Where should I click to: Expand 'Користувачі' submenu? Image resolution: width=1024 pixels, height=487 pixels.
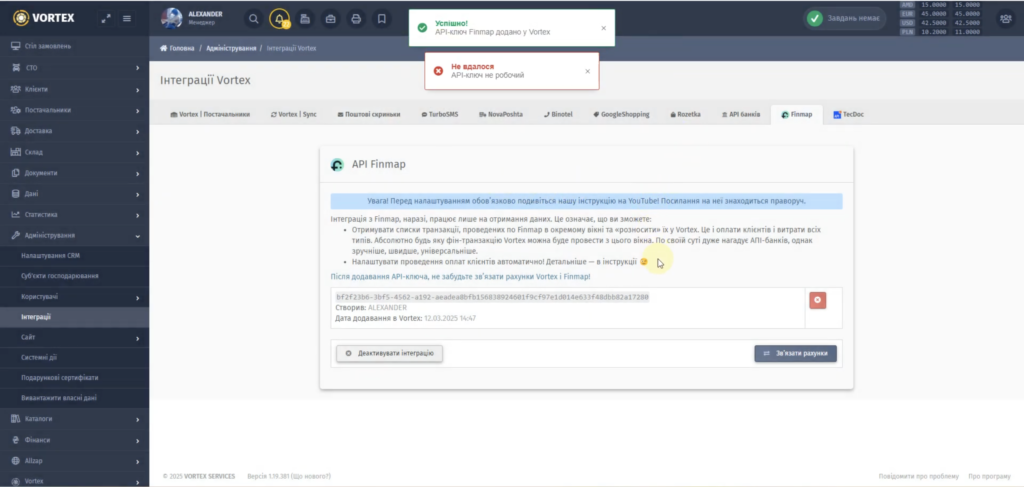(x=74, y=297)
